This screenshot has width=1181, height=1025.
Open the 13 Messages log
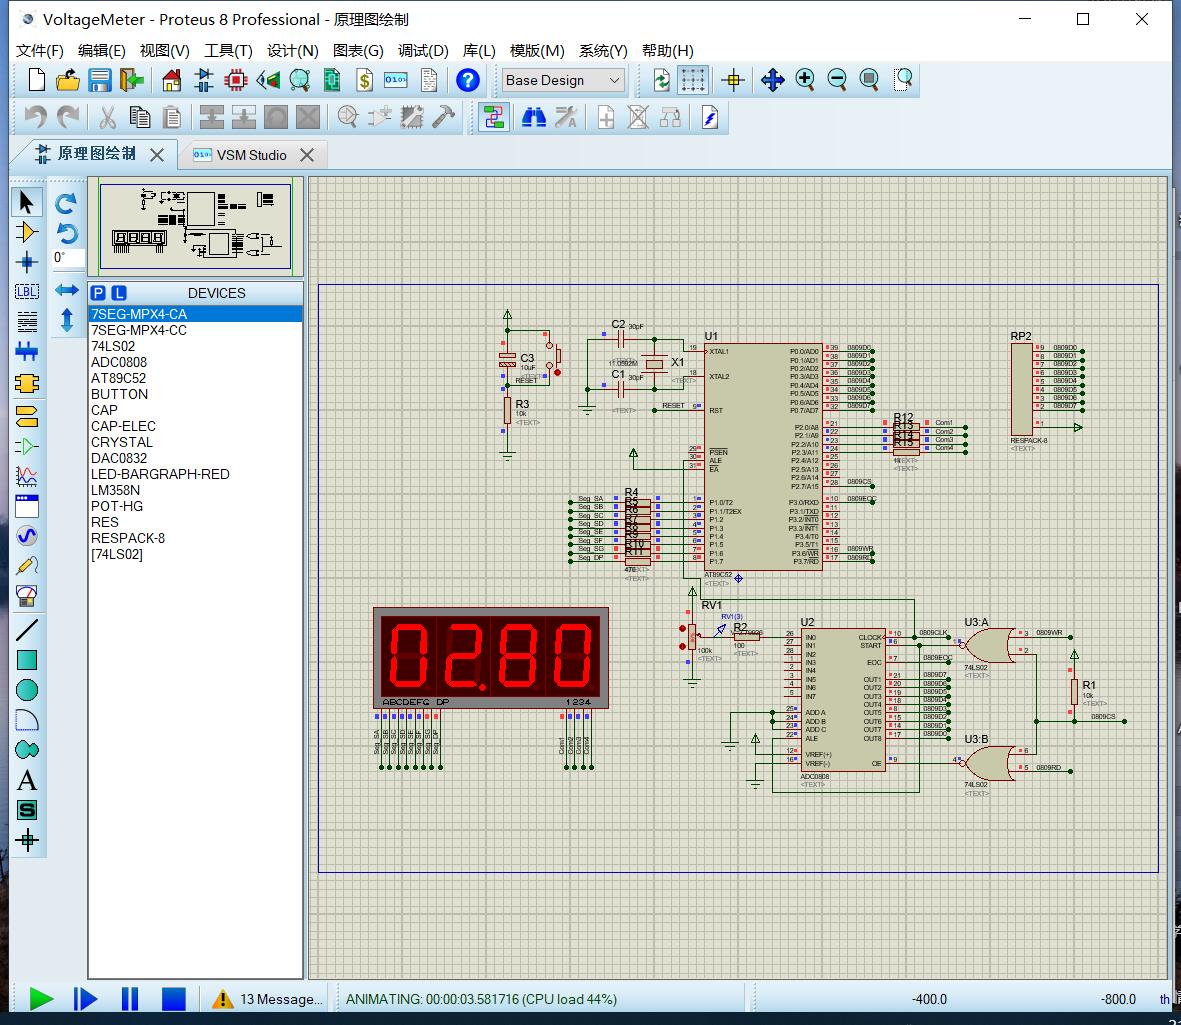pos(267,999)
